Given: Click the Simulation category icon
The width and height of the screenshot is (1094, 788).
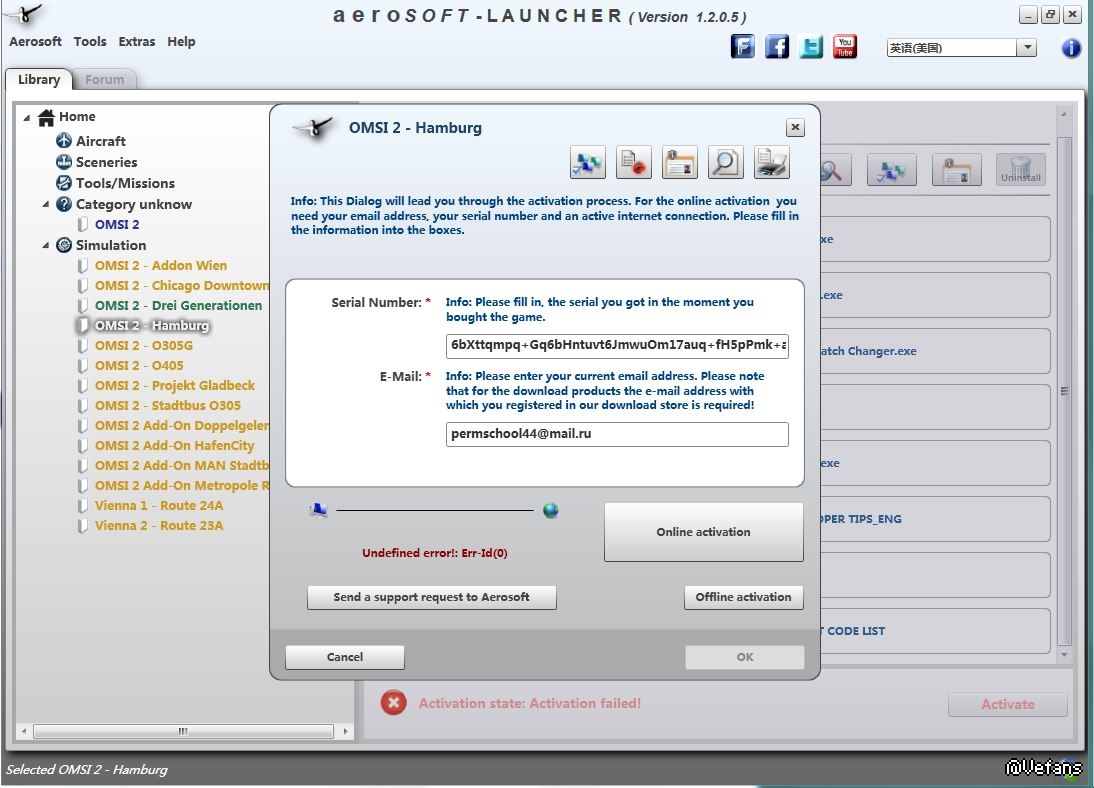Looking at the screenshot, I should [64, 245].
